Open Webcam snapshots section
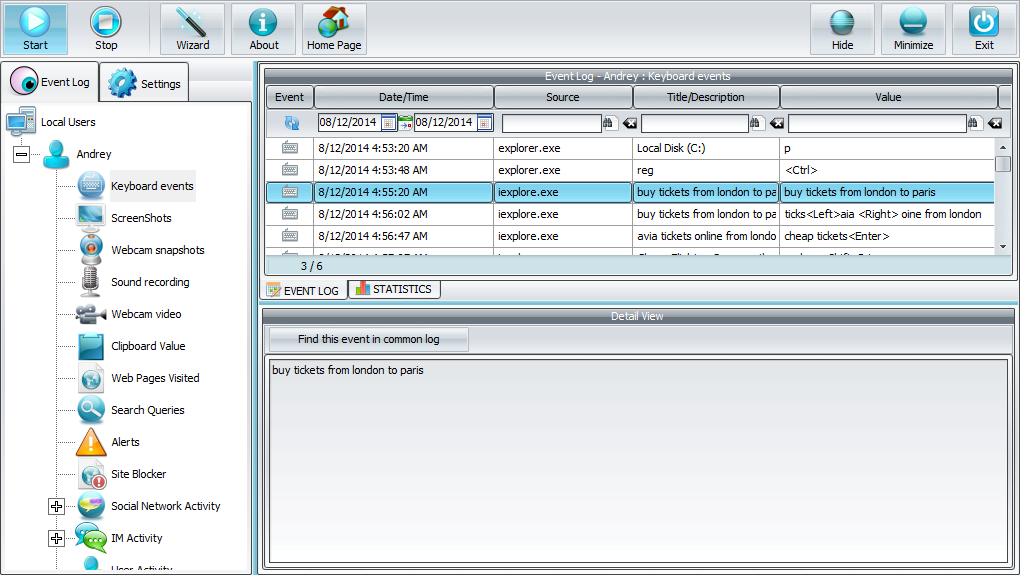Viewport: 1020px width, 575px height. click(x=157, y=250)
